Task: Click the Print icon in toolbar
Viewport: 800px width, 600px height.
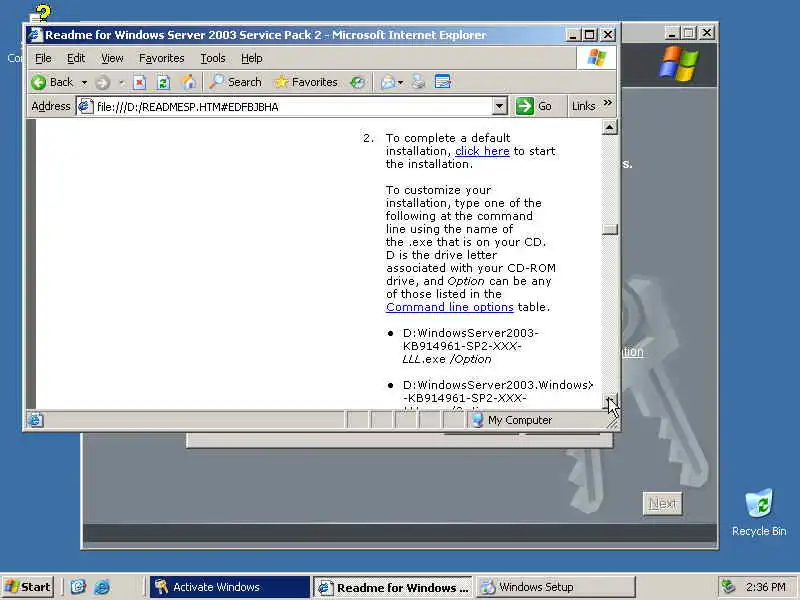Action: click(418, 82)
